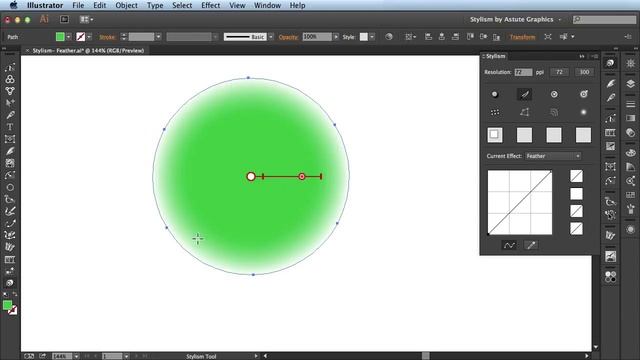Set resolution with the 72 button

pyautogui.click(x=559, y=72)
